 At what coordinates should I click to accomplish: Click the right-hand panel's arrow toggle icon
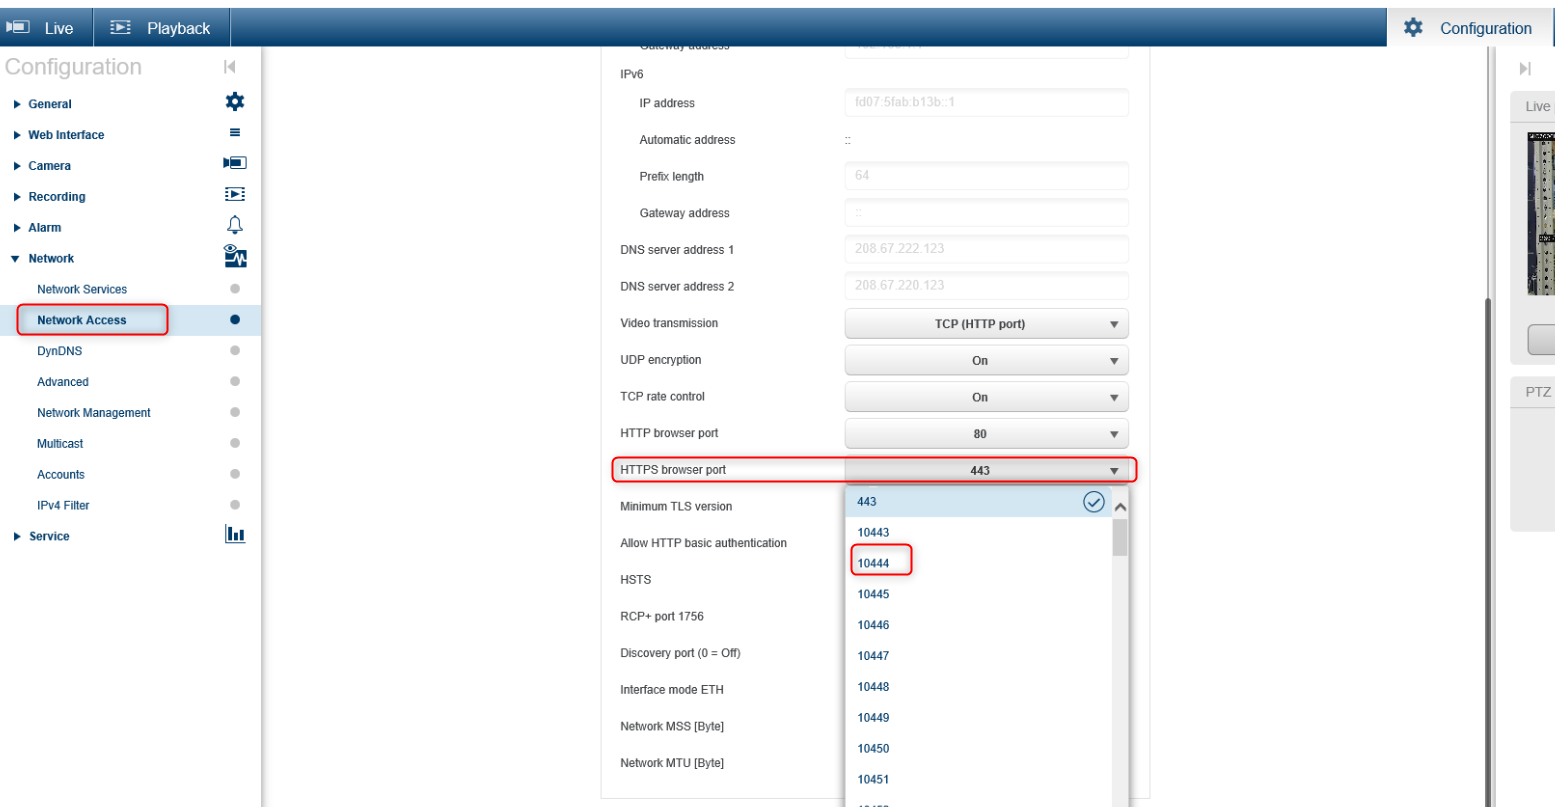[1525, 69]
